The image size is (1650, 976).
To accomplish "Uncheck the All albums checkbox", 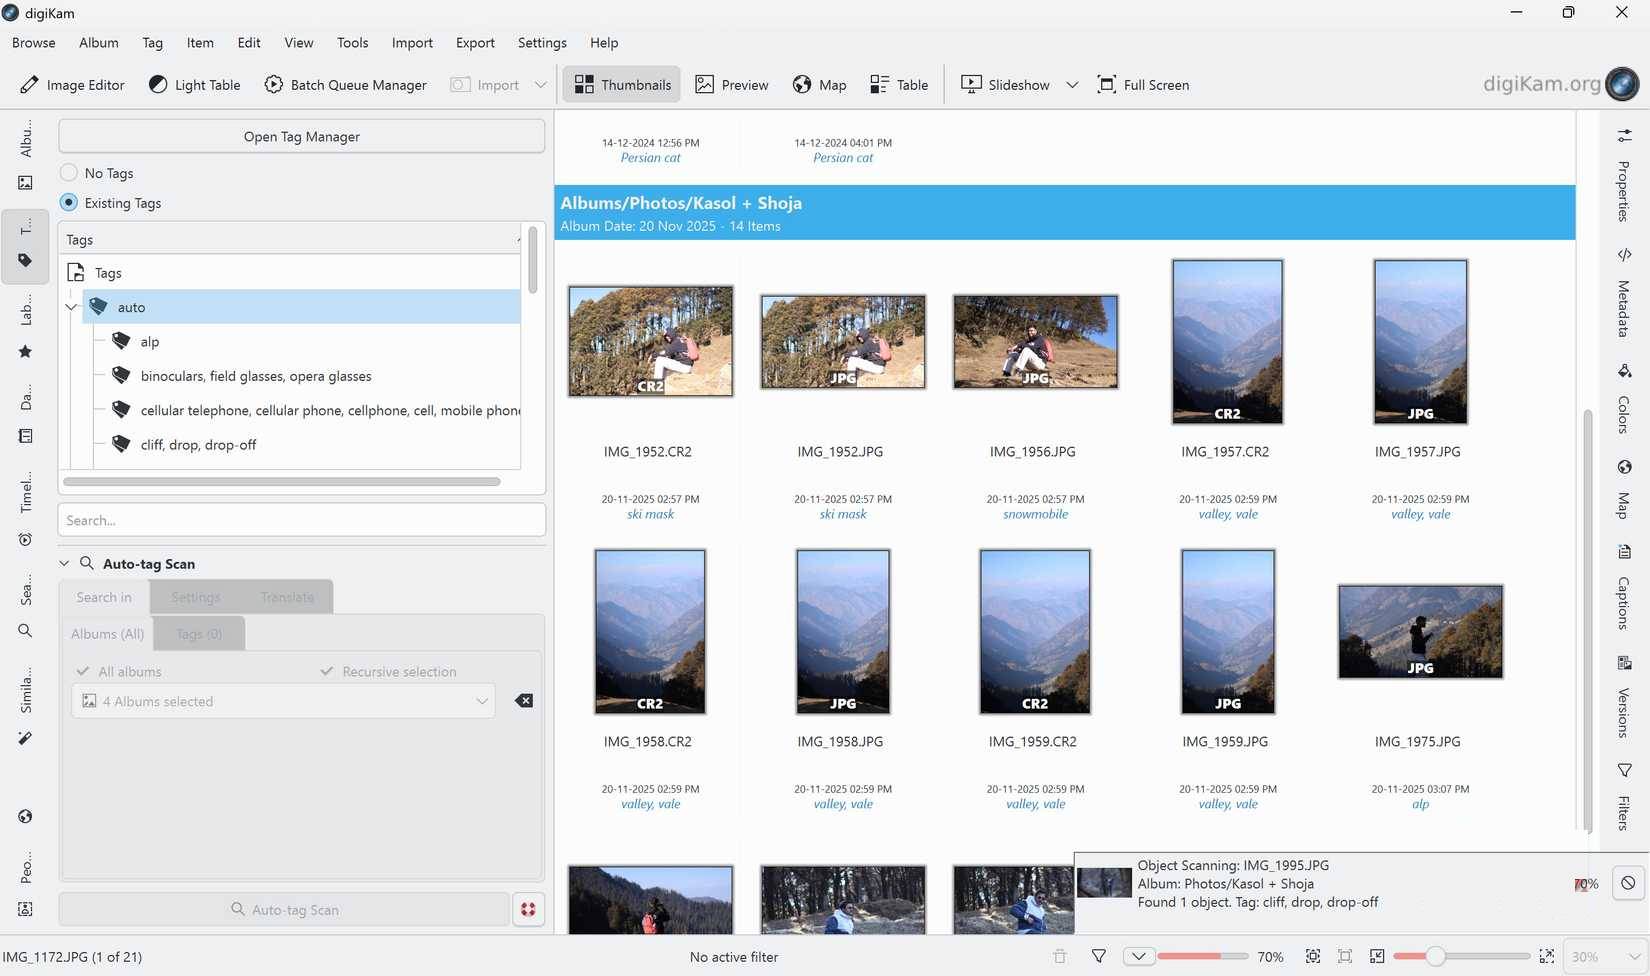I will tap(84, 671).
